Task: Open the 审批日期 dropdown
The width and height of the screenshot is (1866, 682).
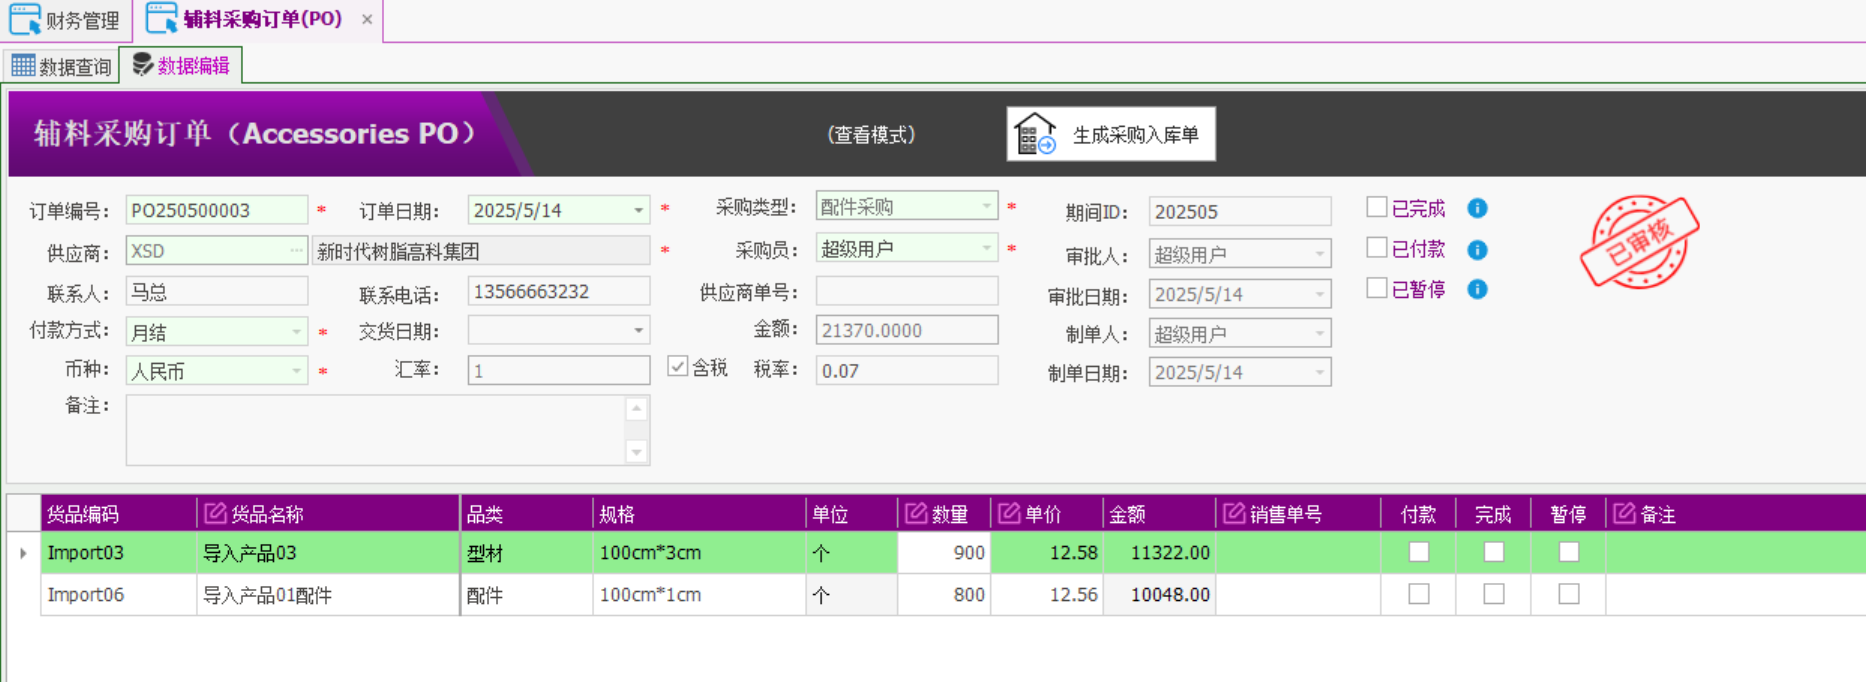Action: pos(1319,294)
